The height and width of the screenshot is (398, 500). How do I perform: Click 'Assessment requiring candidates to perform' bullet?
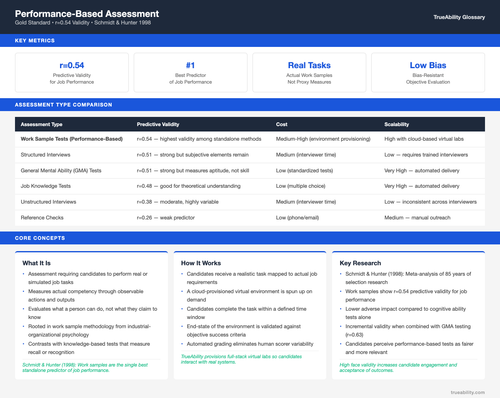(x=88, y=278)
